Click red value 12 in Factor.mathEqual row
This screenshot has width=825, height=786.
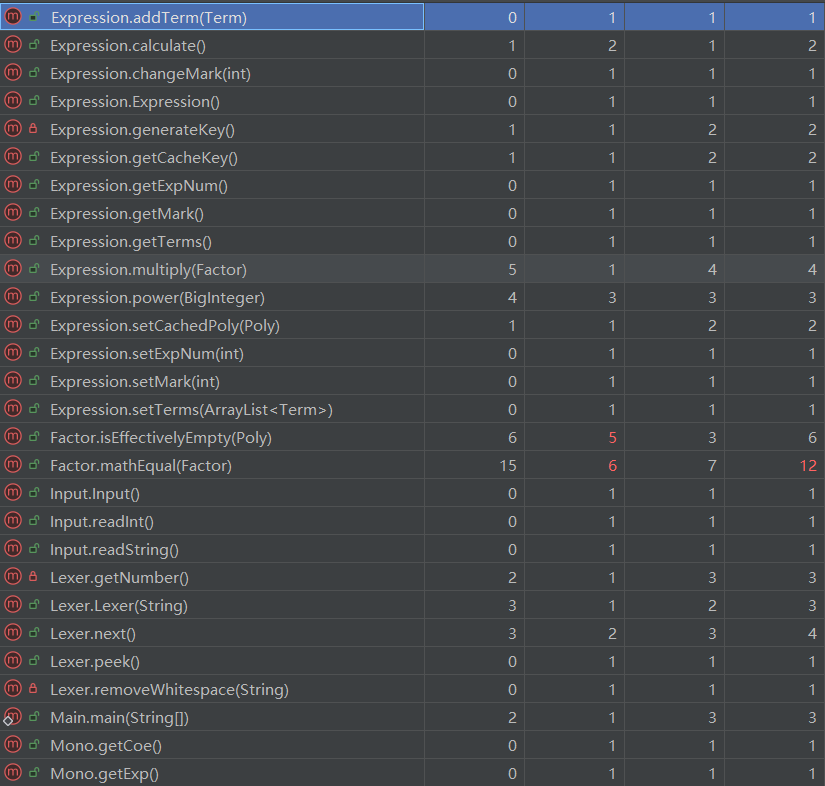tap(808, 466)
